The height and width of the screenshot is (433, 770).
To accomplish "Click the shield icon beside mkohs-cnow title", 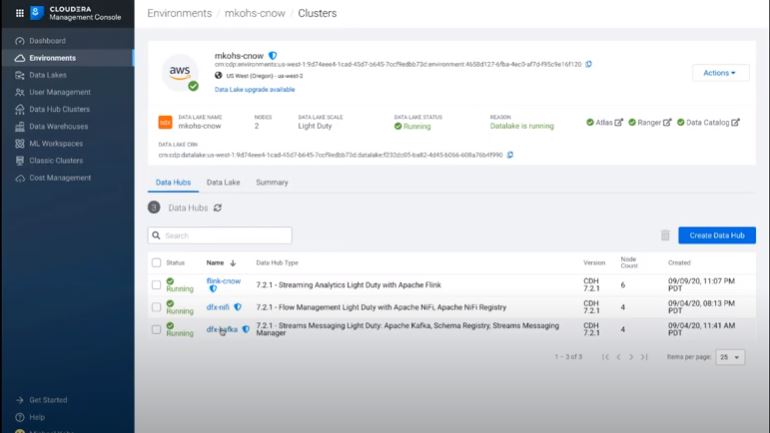I will tap(273, 55).
